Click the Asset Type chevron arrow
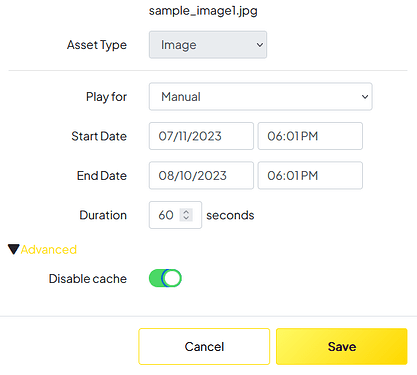Viewport: 417px width, 375px height. click(x=260, y=45)
